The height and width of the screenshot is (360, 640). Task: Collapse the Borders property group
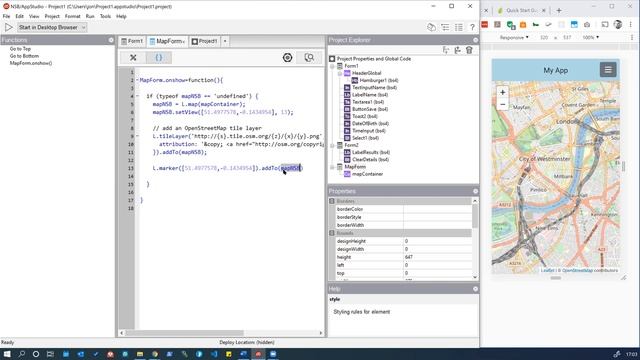click(x=332, y=201)
